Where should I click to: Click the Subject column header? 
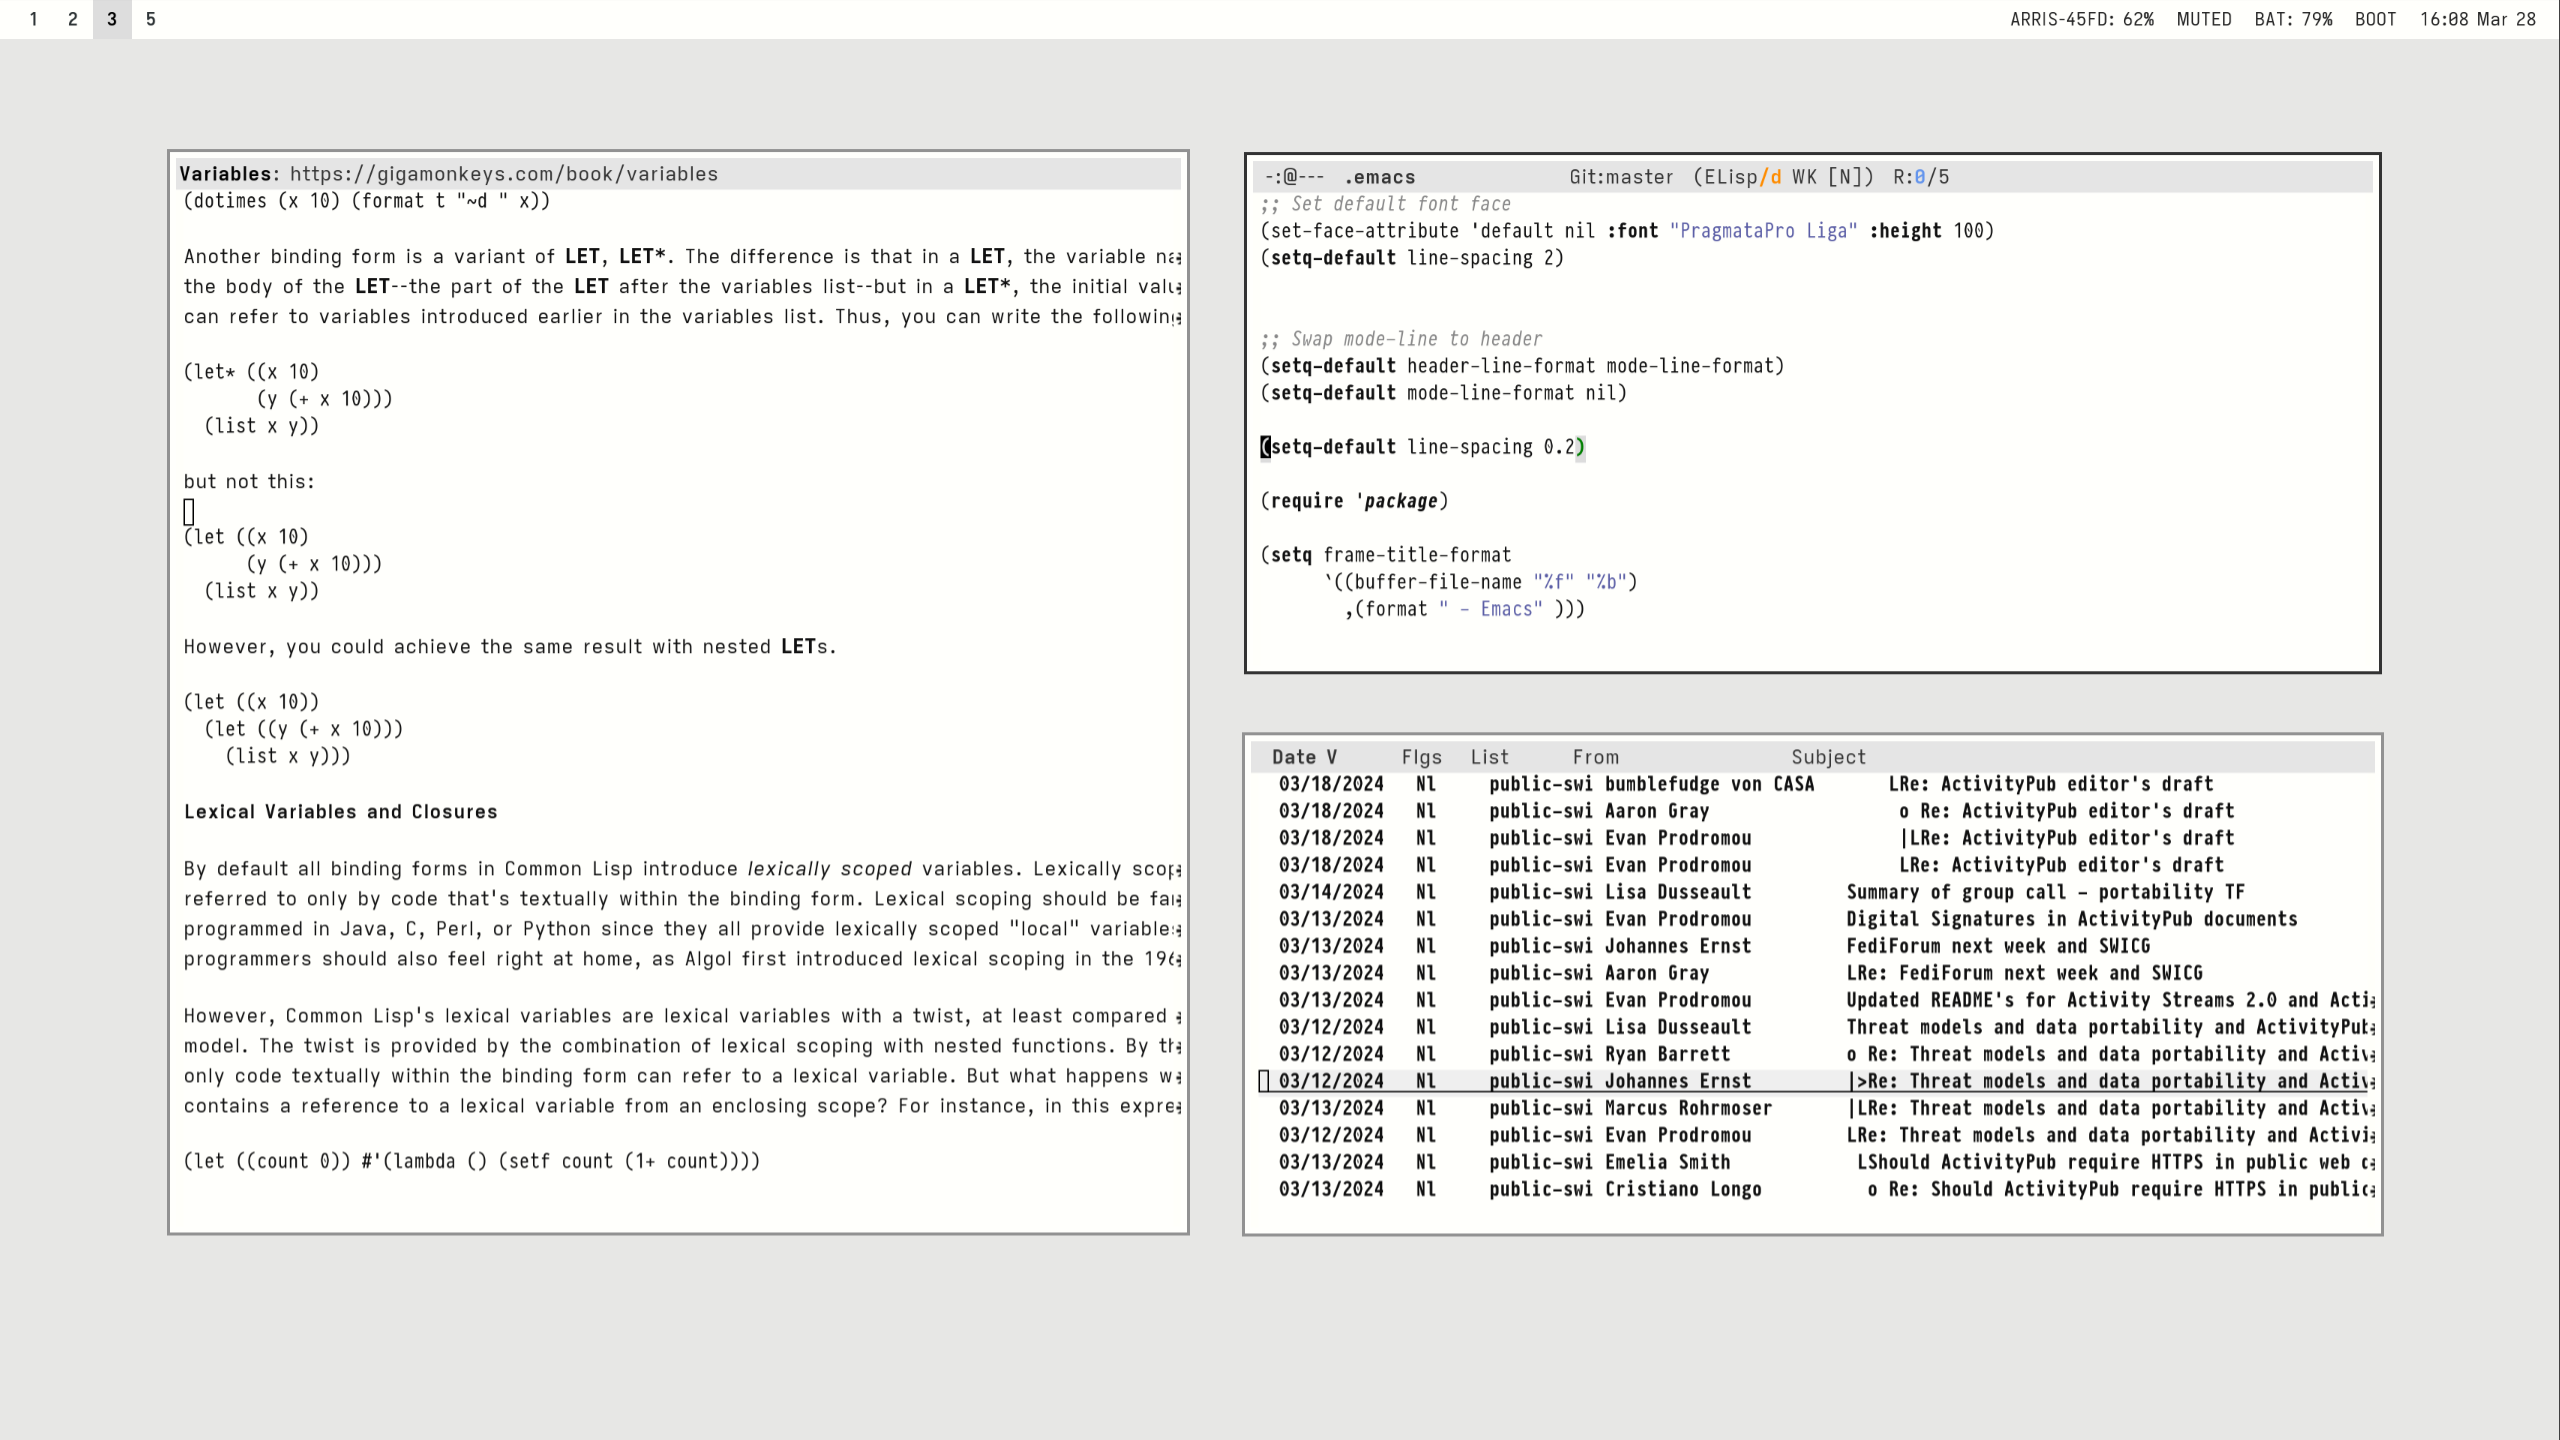[1828, 757]
